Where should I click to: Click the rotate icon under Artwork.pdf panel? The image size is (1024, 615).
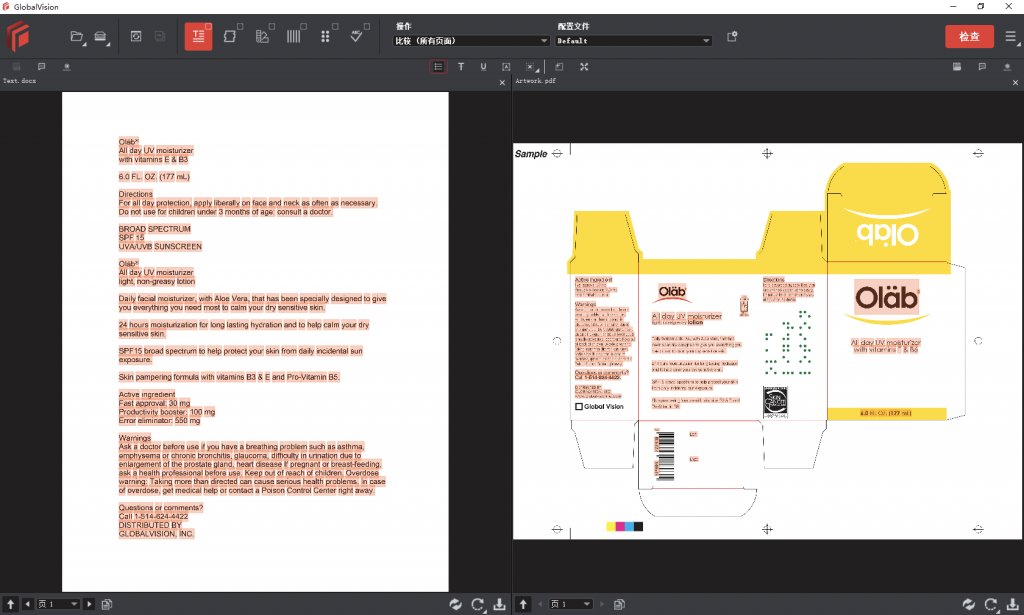point(991,605)
